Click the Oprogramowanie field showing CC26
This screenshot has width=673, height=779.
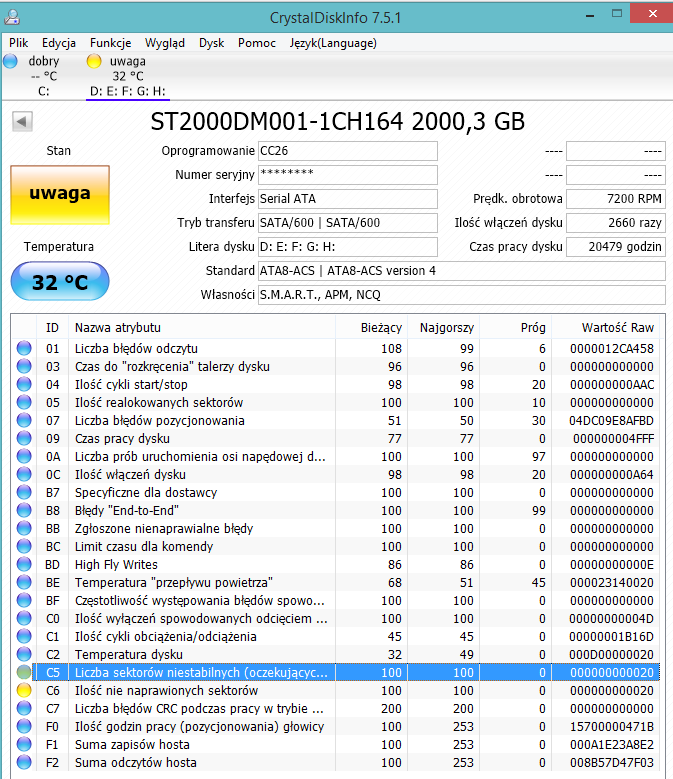pyautogui.click(x=348, y=151)
